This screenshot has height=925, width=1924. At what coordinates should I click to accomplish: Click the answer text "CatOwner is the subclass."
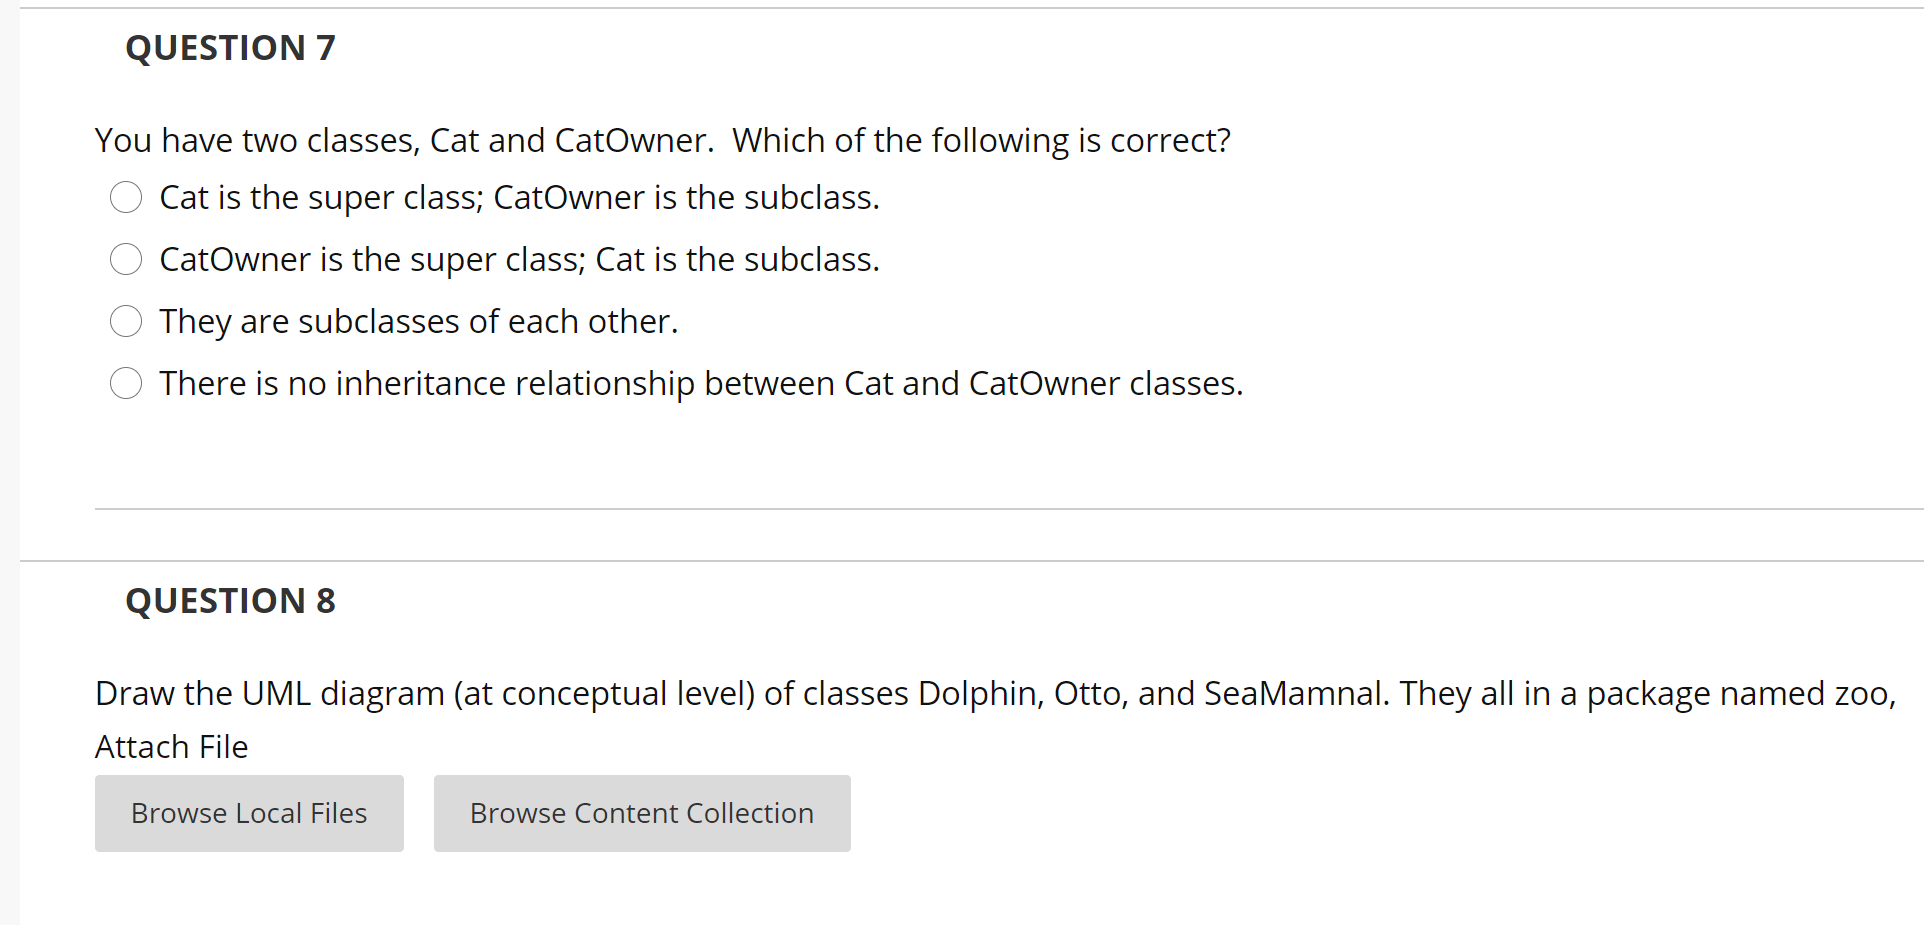click(686, 197)
